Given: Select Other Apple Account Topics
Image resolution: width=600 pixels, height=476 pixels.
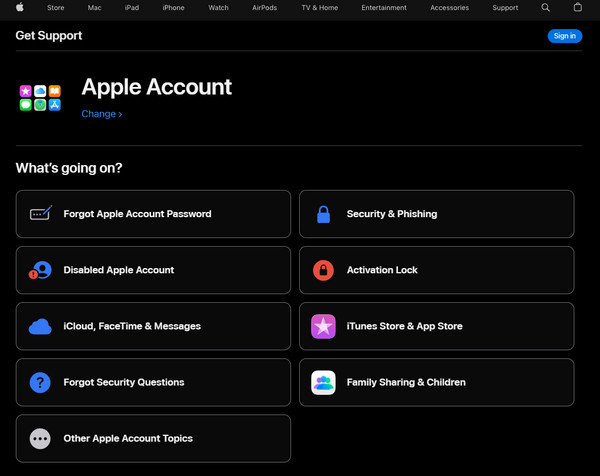Looking at the screenshot, I should click(153, 439).
